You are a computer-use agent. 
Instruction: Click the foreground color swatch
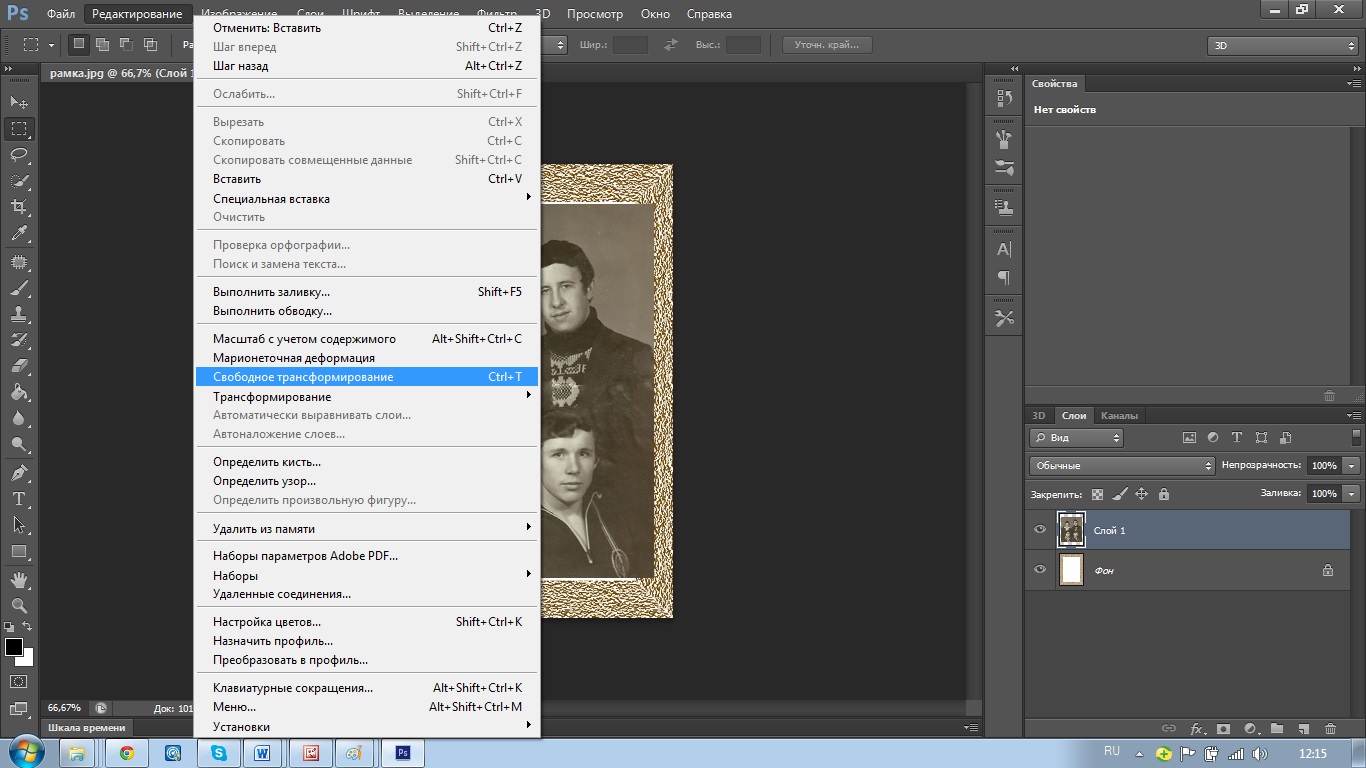pyautogui.click(x=14, y=648)
